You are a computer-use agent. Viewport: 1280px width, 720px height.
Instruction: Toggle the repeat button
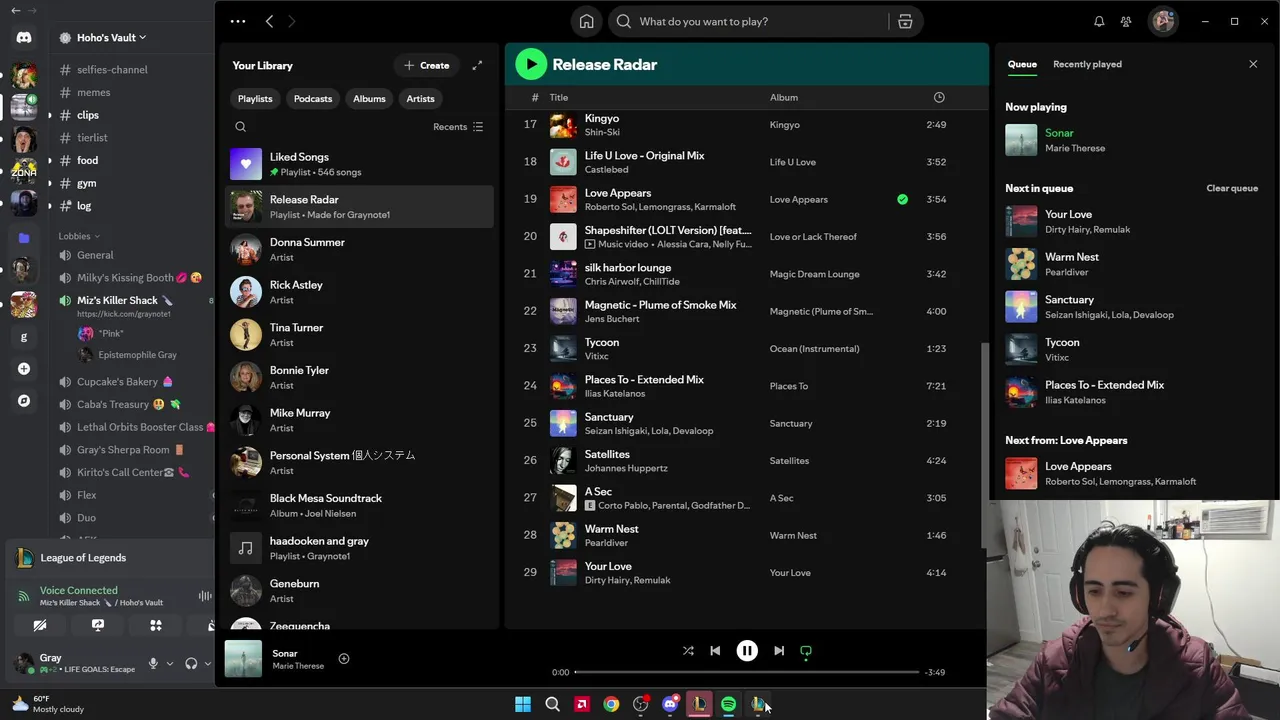(x=806, y=651)
